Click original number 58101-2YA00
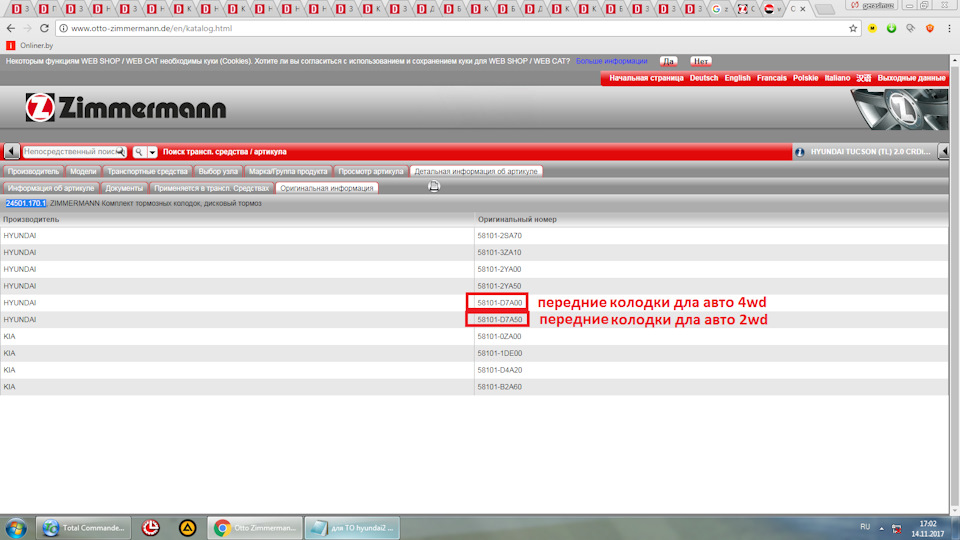The width and height of the screenshot is (960, 540). (x=500, y=269)
